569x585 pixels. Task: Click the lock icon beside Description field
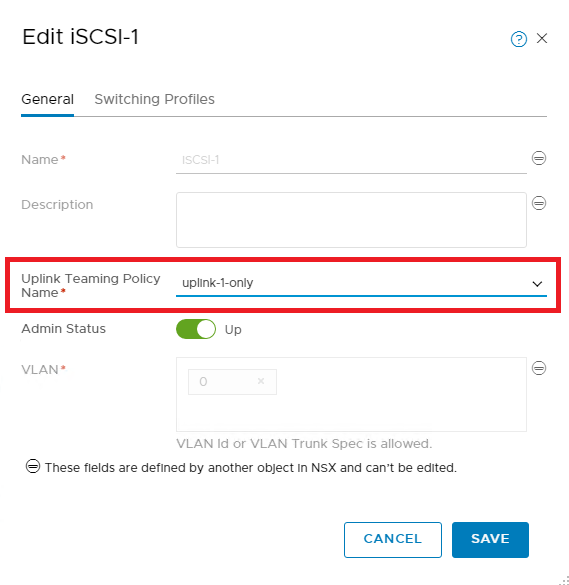coord(539,203)
